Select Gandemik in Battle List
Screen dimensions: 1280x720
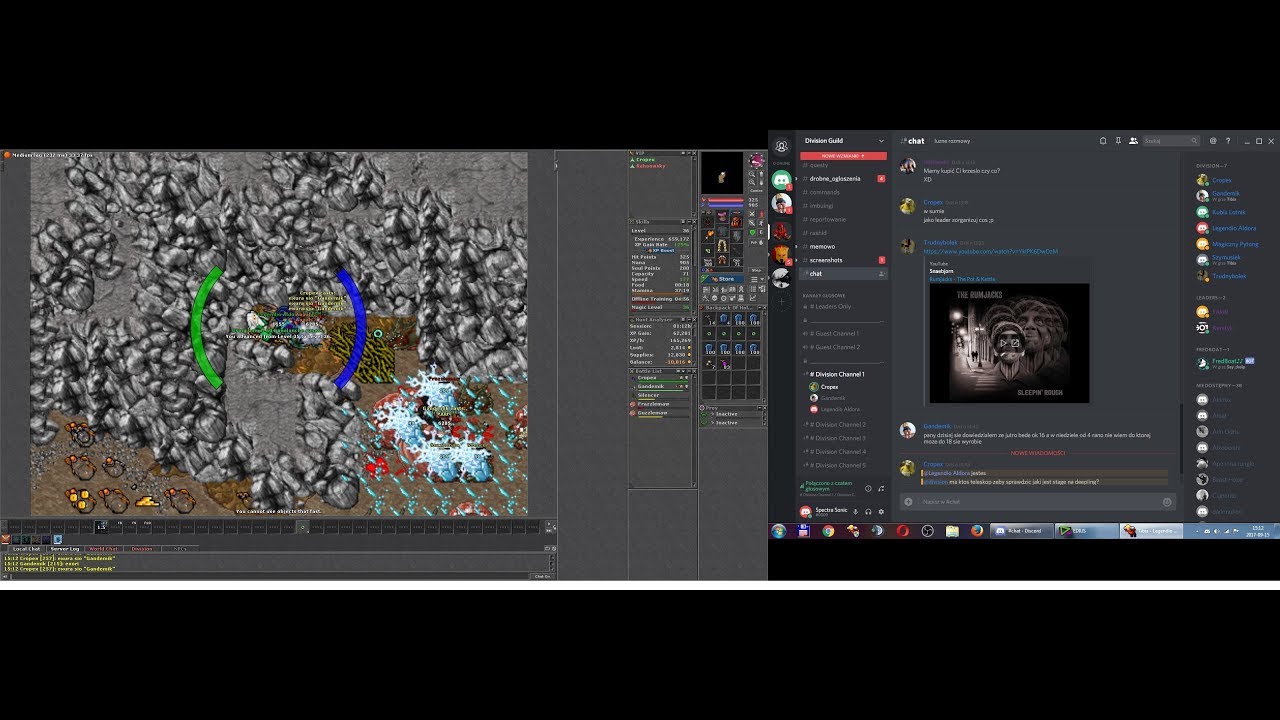(x=661, y=386)
